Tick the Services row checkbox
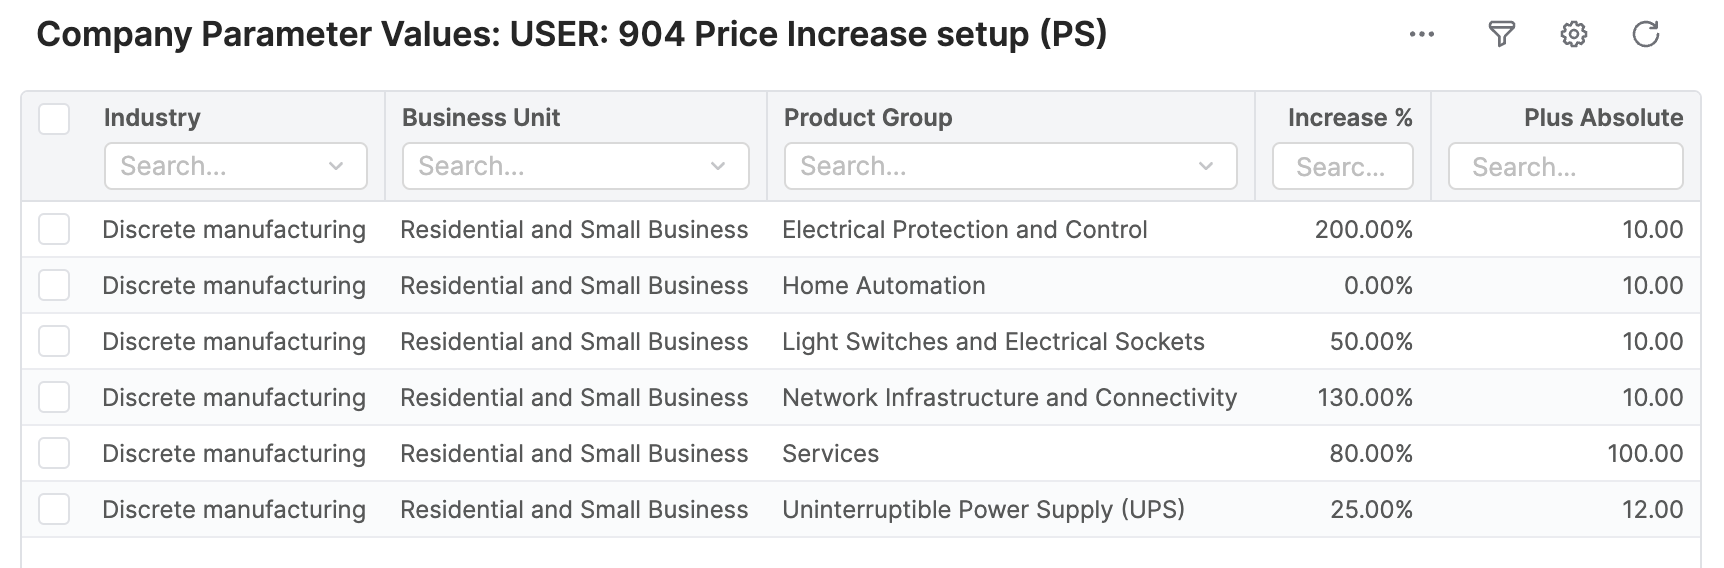Screen dimensions: 1724x568 point(54,454)
